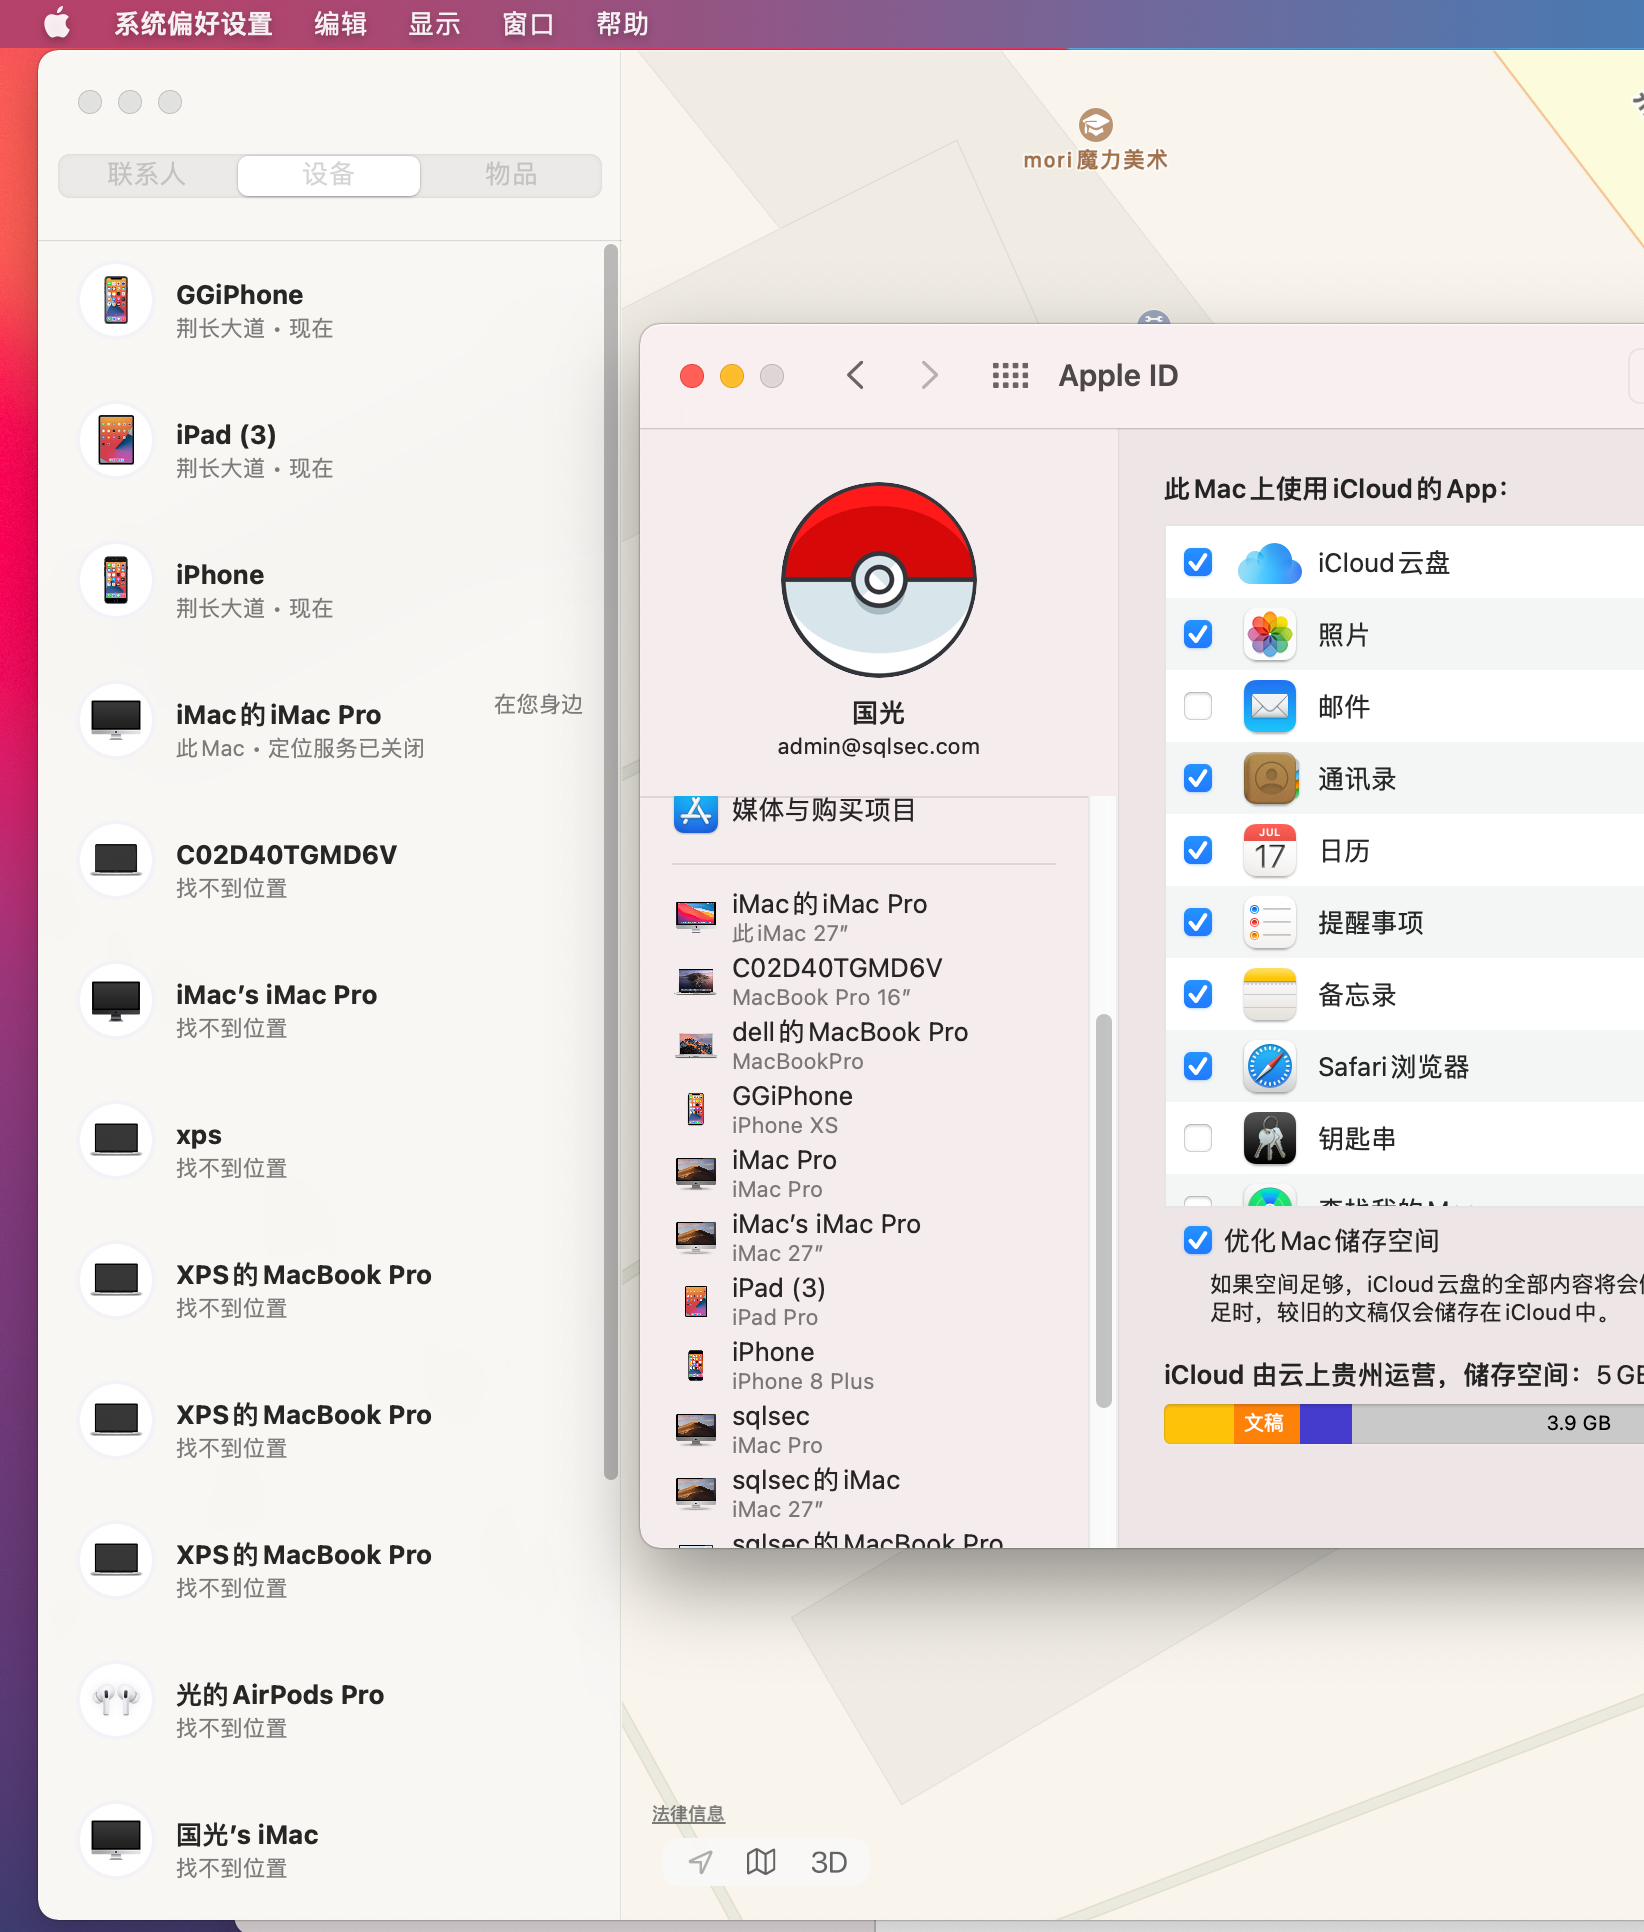The width and height of the screenshot is (1644, 1932).
Task: Click the 照片 app icon
Action: click(1270, 635)
